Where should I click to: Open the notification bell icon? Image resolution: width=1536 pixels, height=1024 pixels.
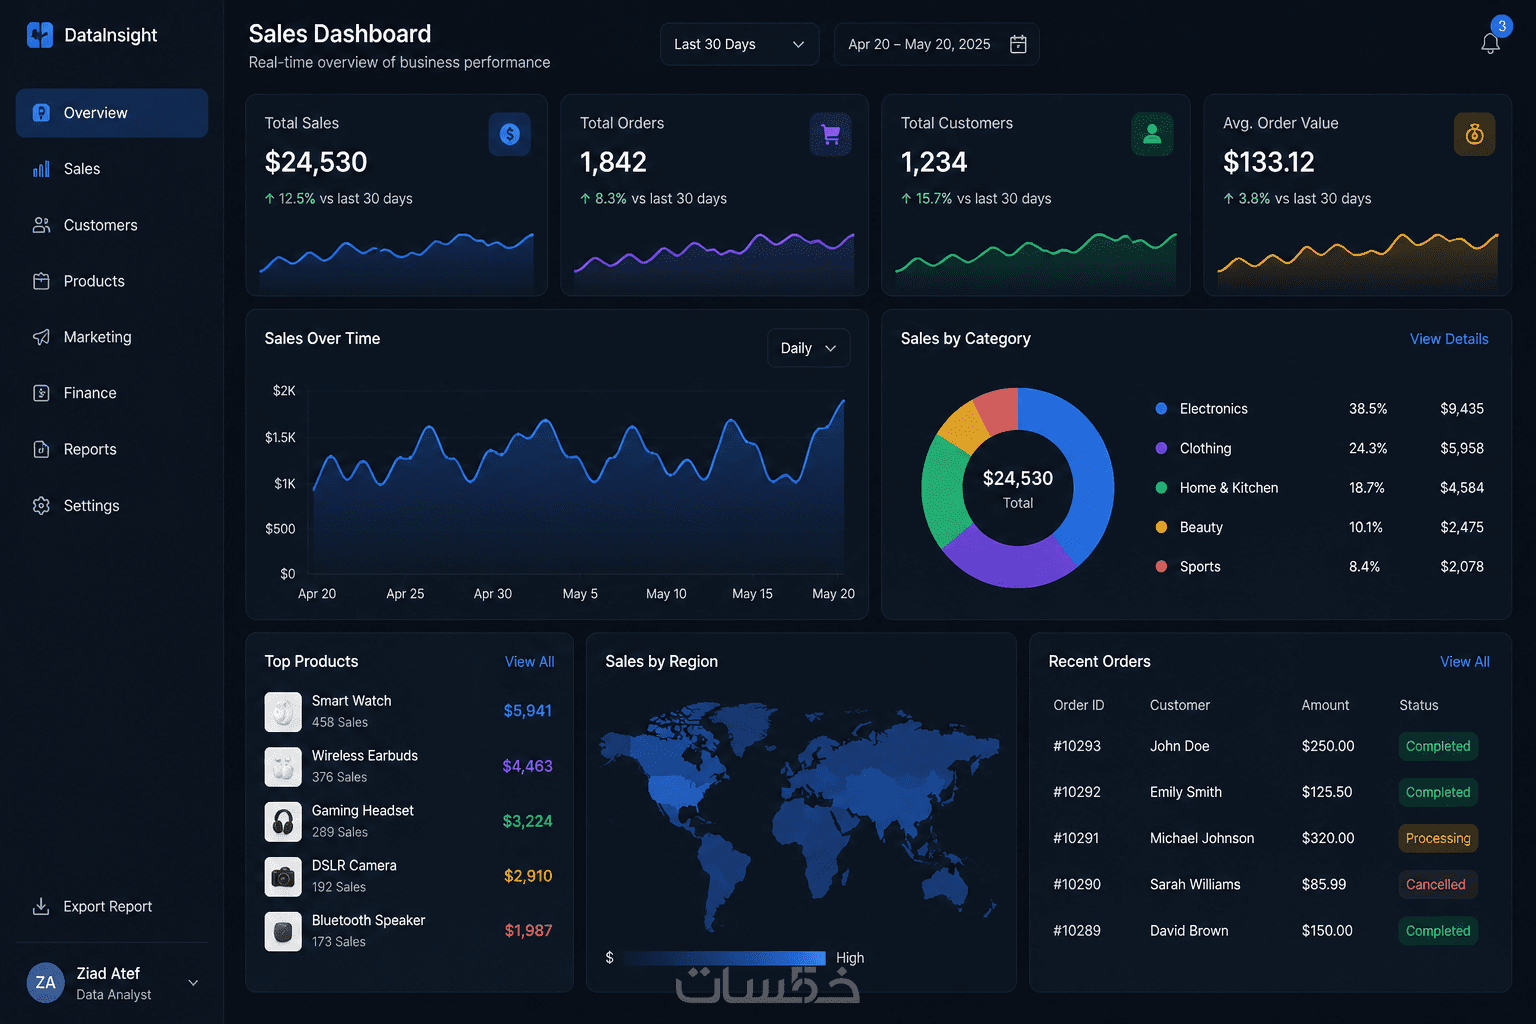(1490, 43)
